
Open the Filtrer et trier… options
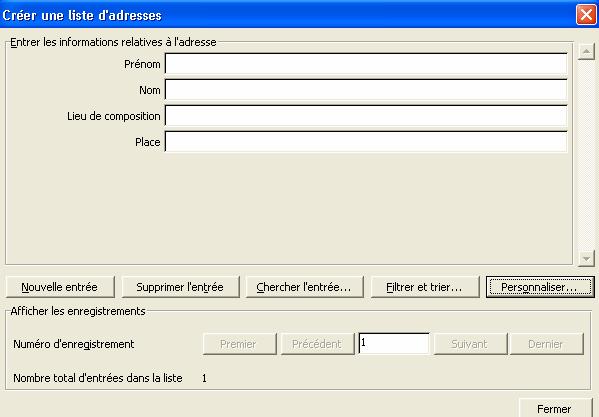[425, 287]
